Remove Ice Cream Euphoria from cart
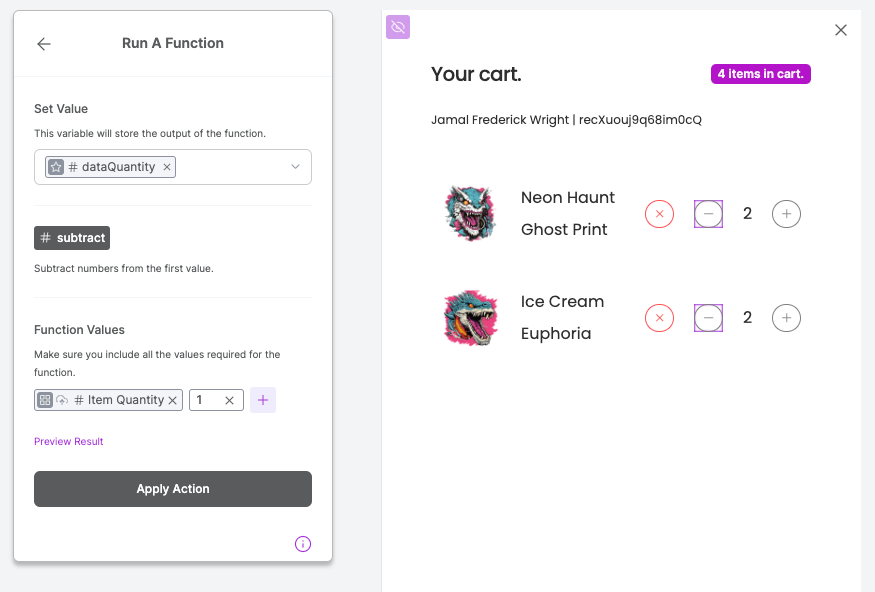The height and width of the screenshot is (592, 875). (x=659, y=318)
